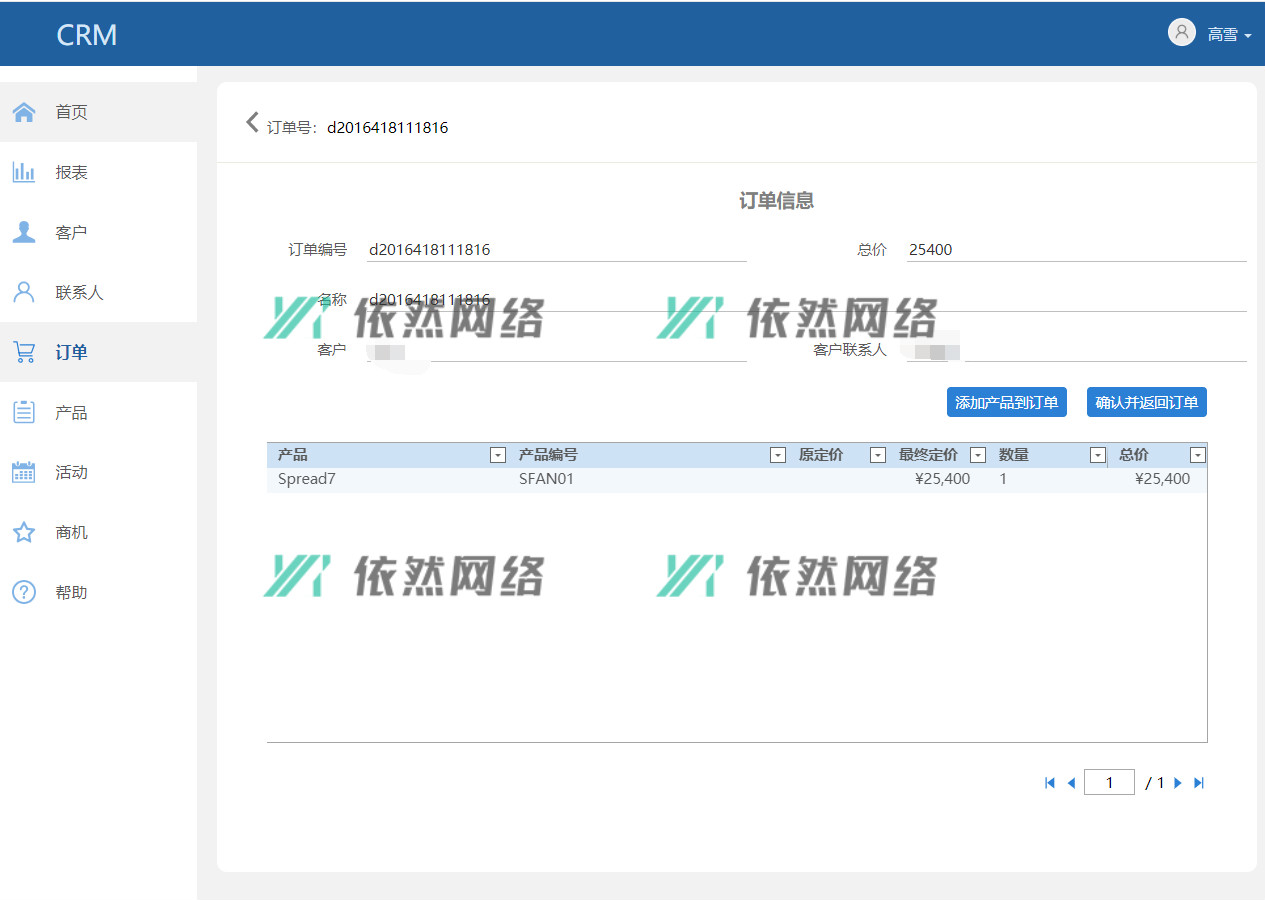Click the shopping cart orders icon
1265x900 pixels.
(24, 352)
